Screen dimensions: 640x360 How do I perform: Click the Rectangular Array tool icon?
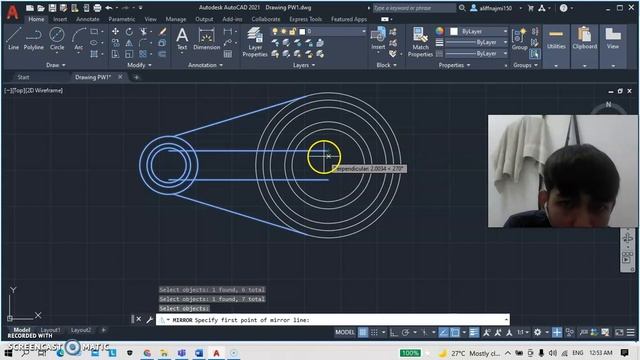[143, 54]
